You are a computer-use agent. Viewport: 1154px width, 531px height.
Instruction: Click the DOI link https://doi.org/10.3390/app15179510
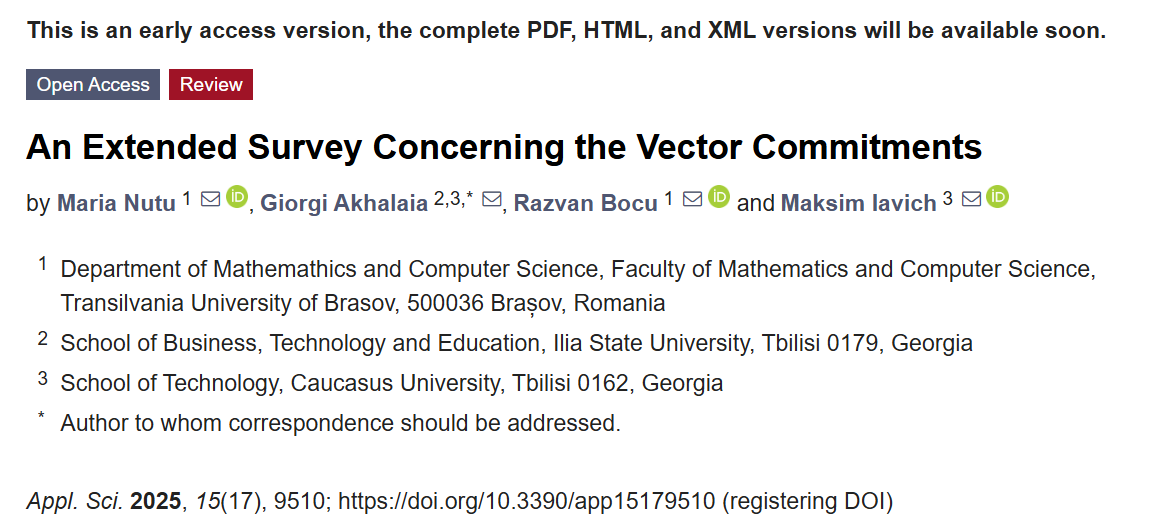coord(526,502)
